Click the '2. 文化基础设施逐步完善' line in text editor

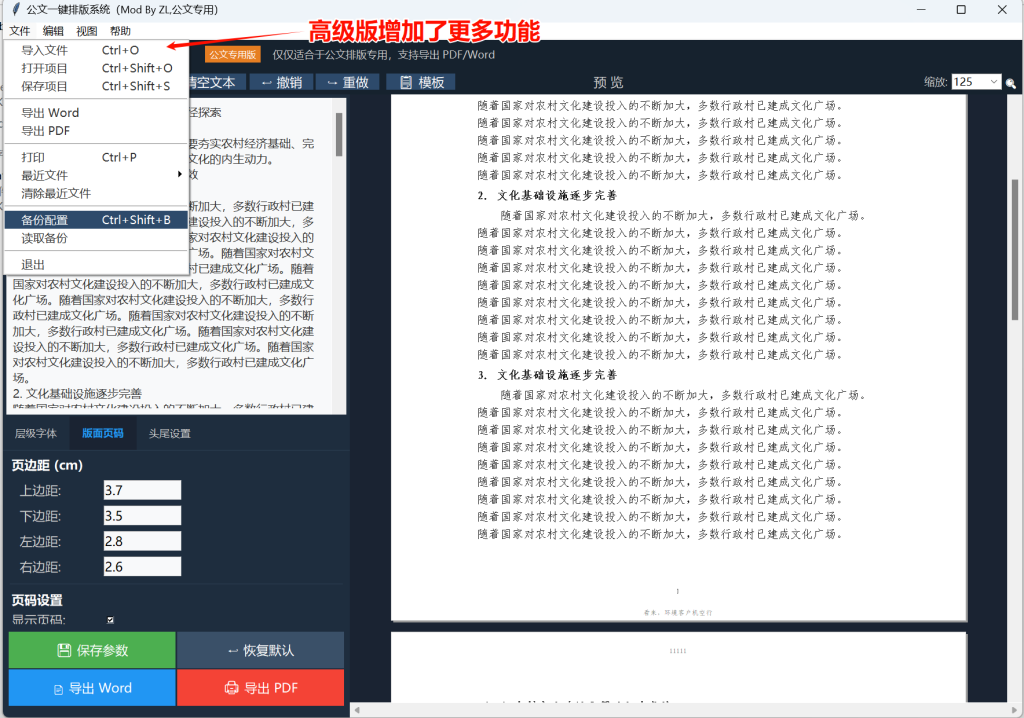click(77, 393)
